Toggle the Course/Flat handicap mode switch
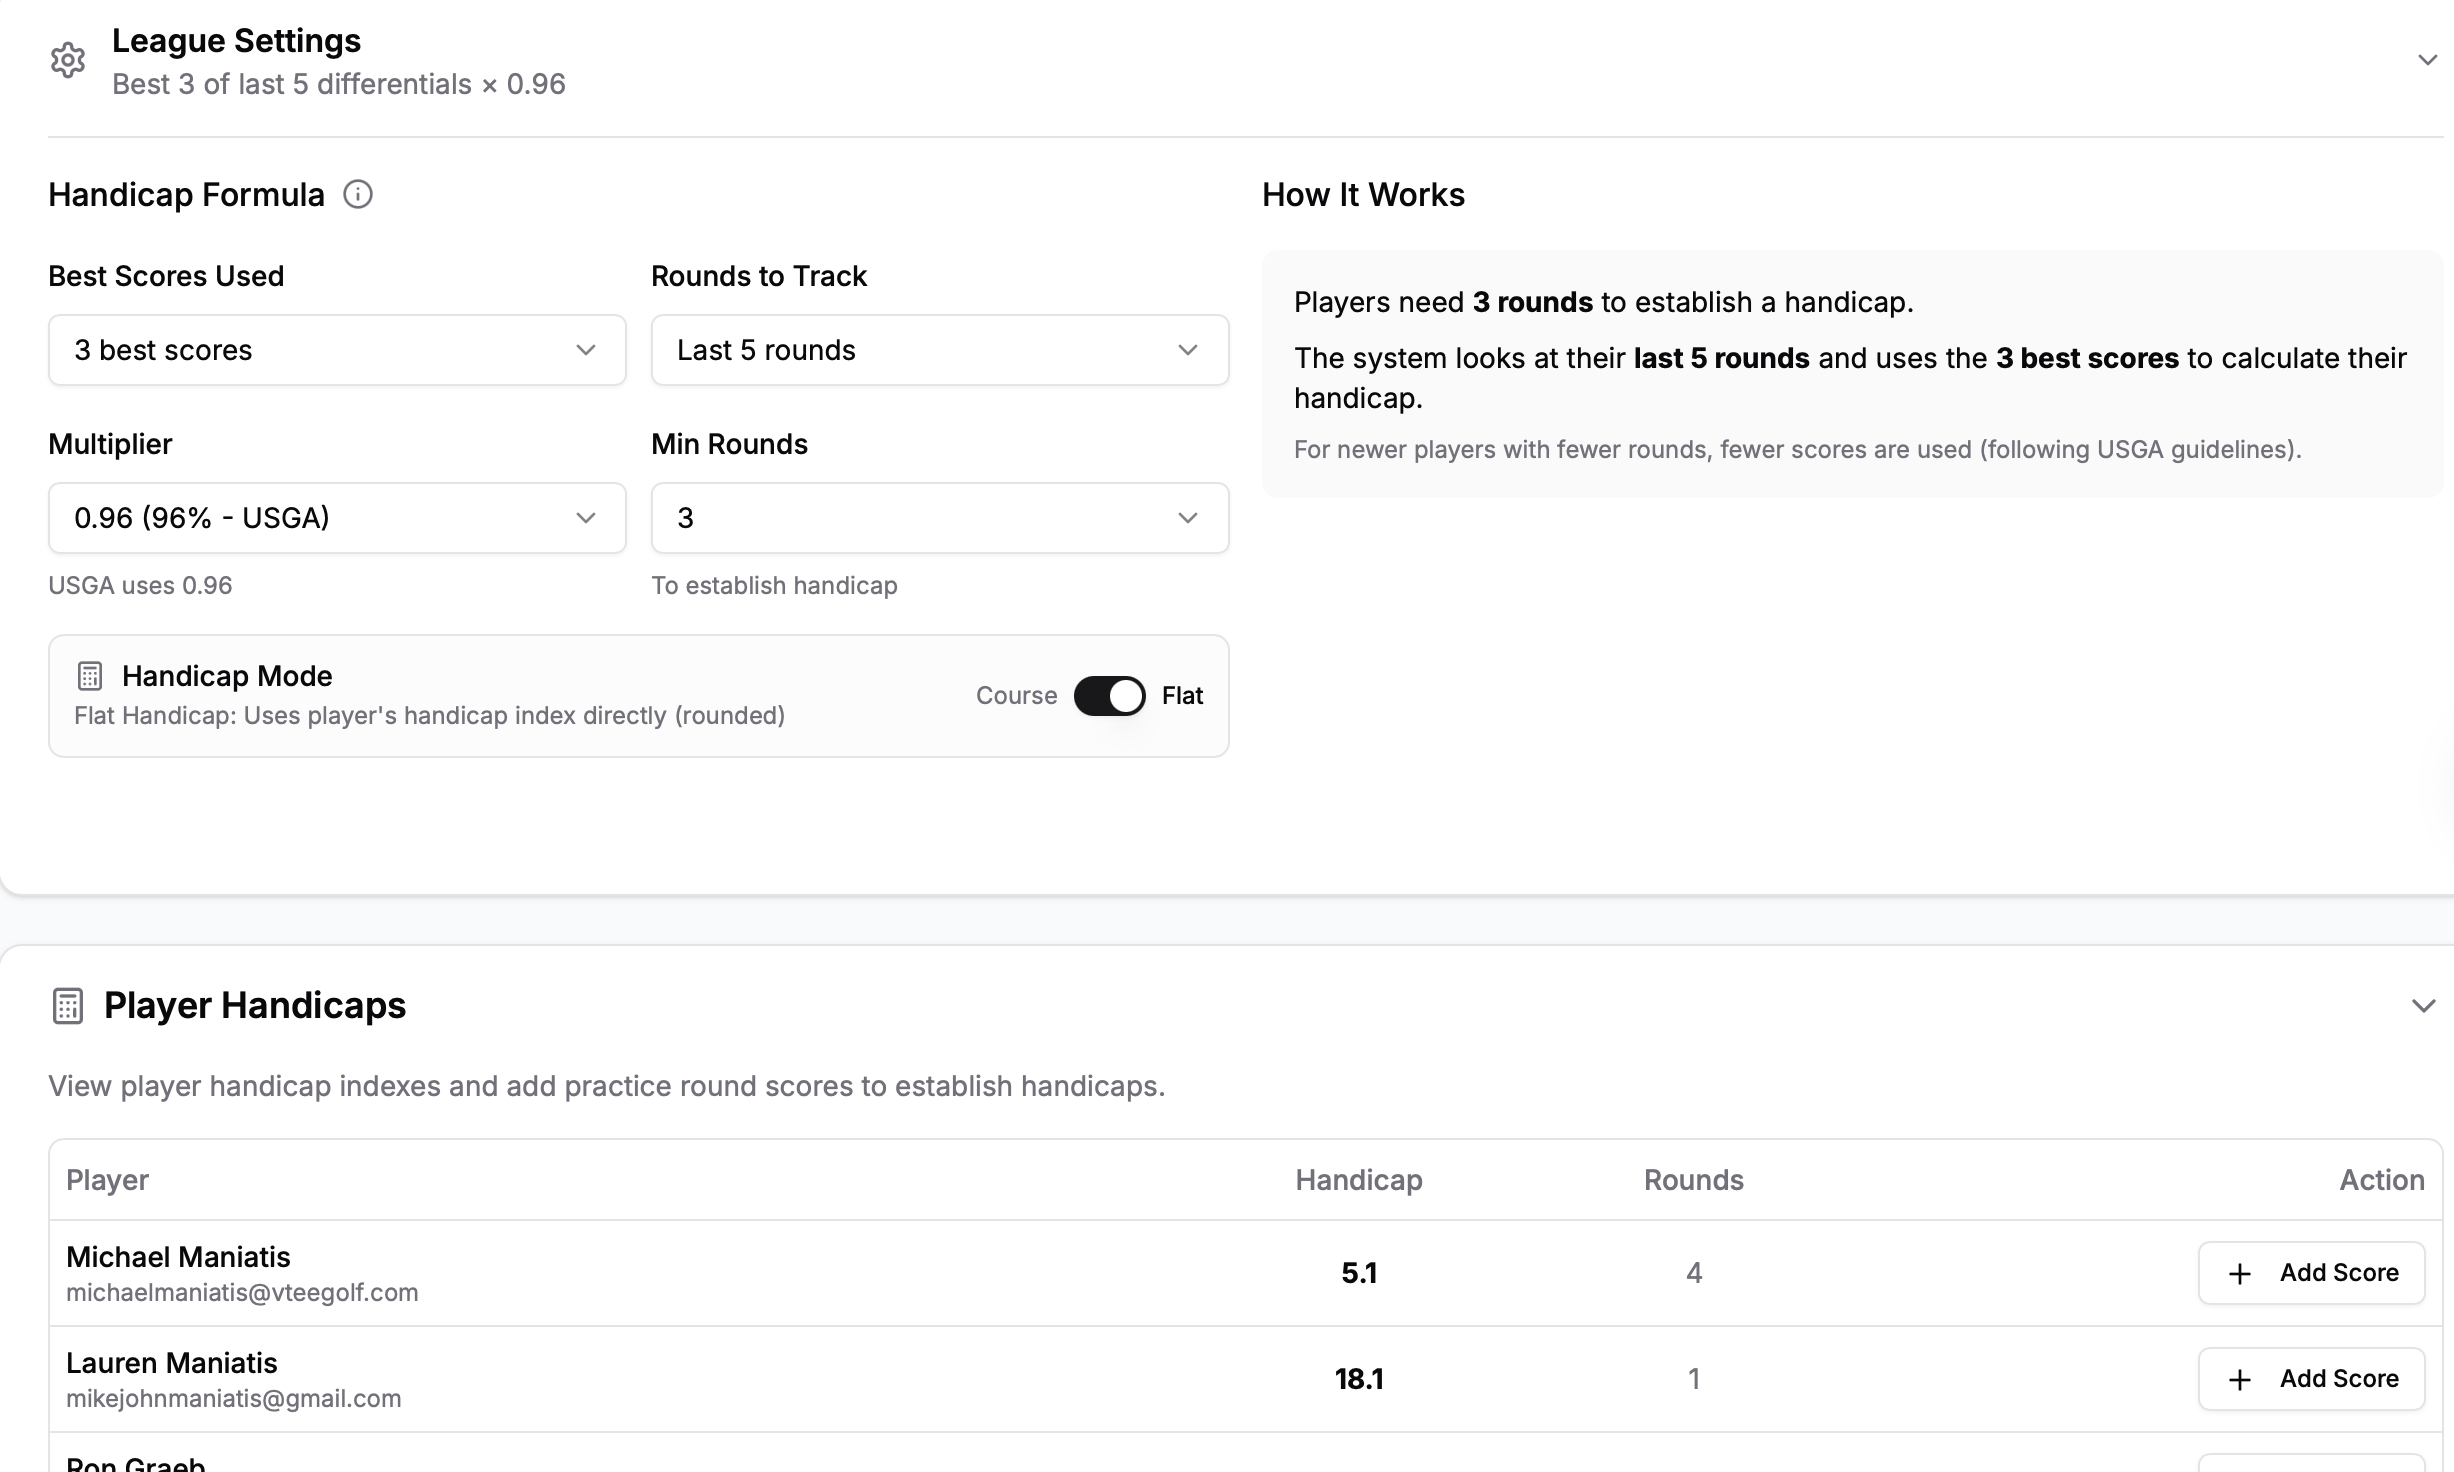 (x=1109, y=696)
